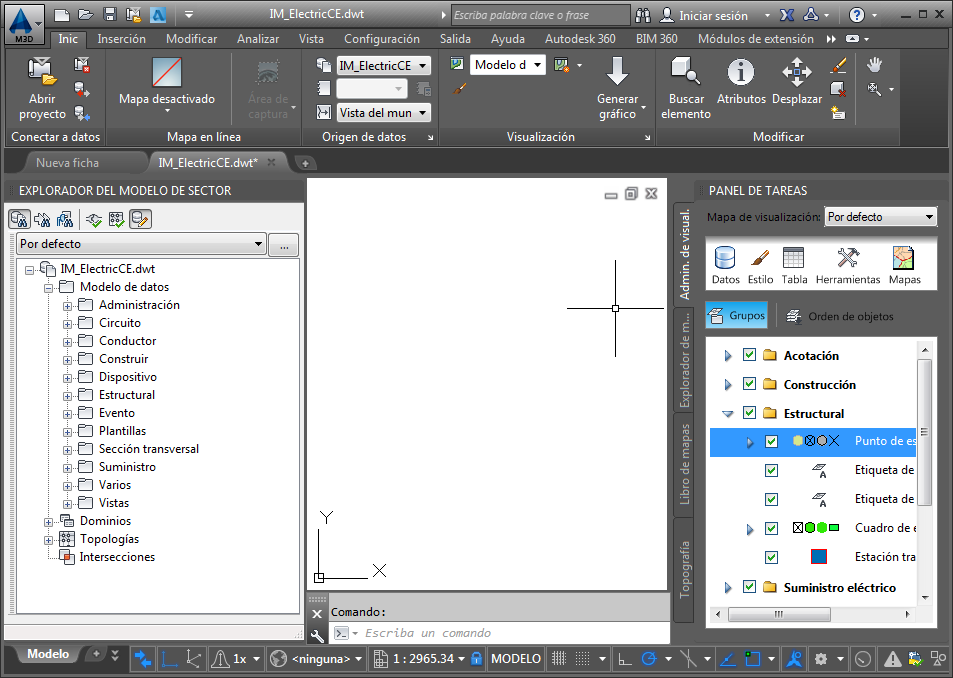Click the lock icon in the status bar
953x678 pixels.
click(x=476, y=659)
